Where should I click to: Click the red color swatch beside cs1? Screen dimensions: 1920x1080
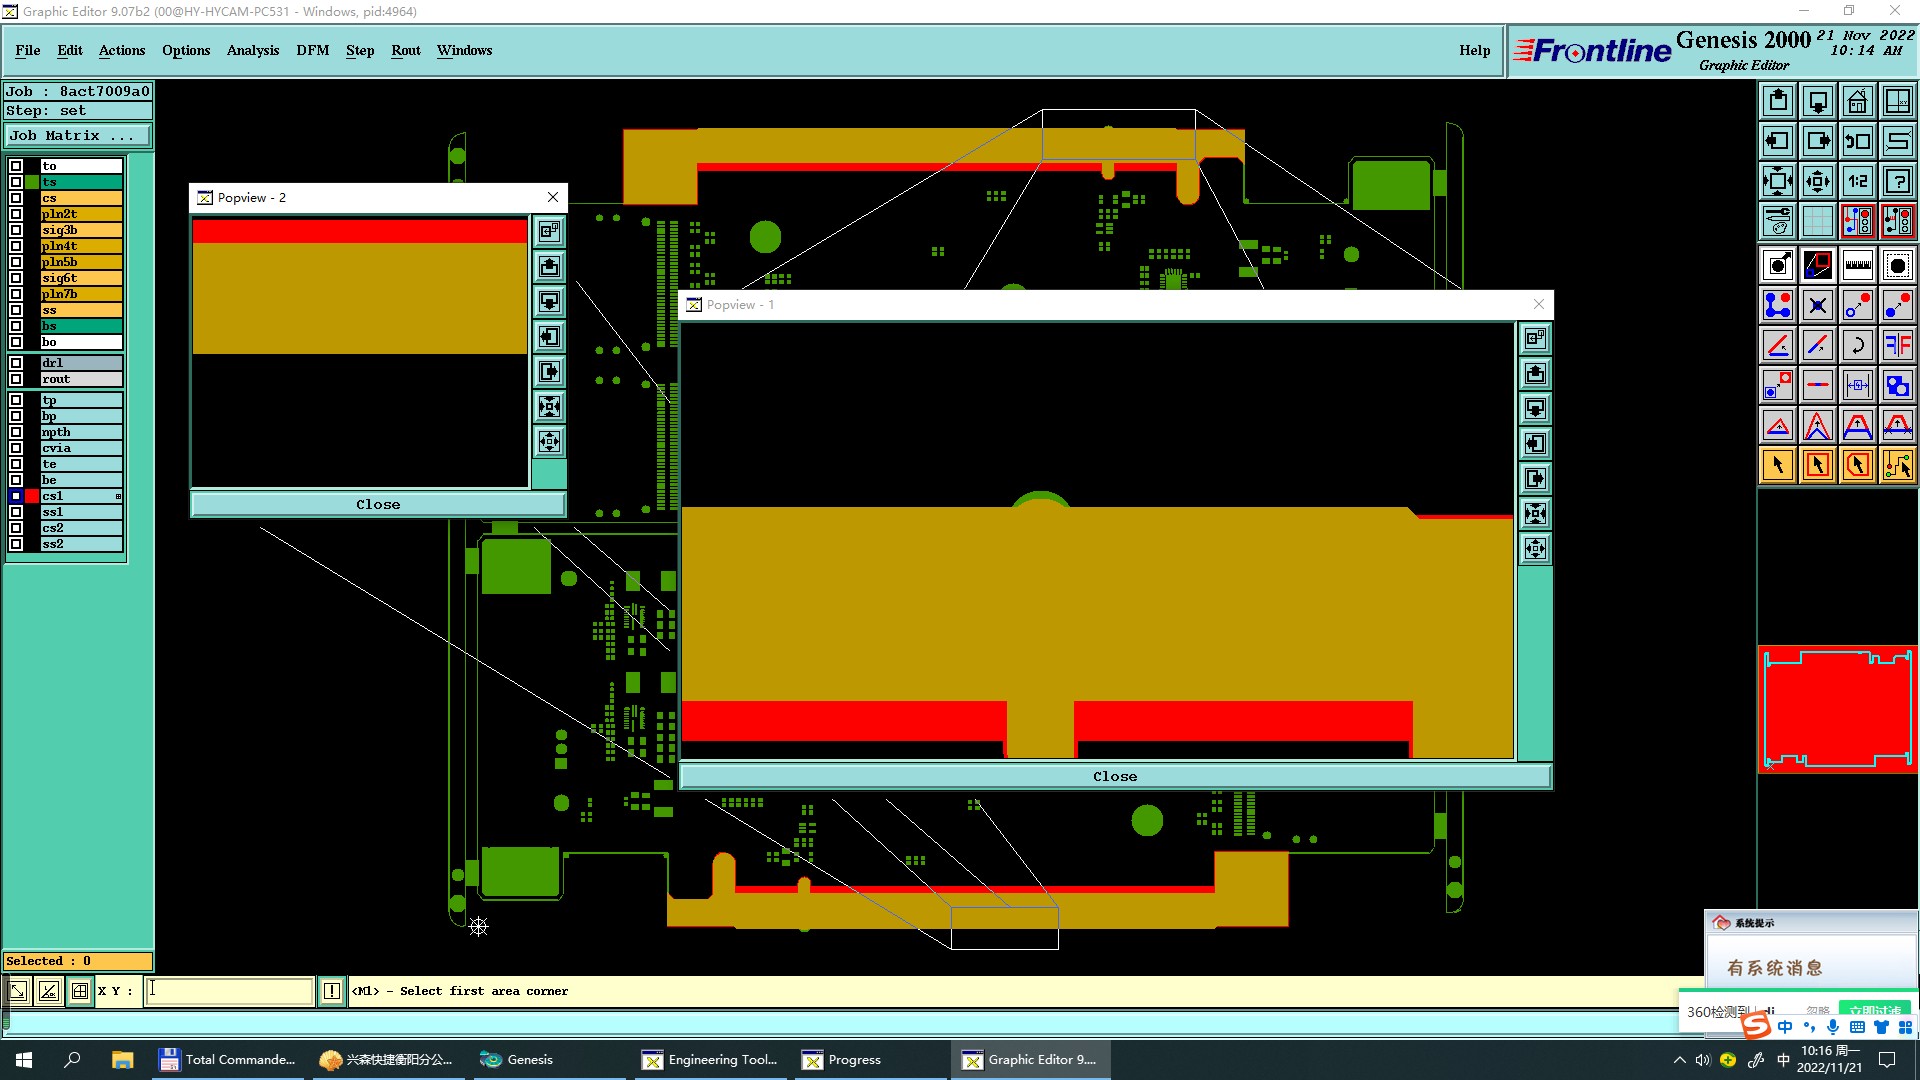[x=32, y=496]
